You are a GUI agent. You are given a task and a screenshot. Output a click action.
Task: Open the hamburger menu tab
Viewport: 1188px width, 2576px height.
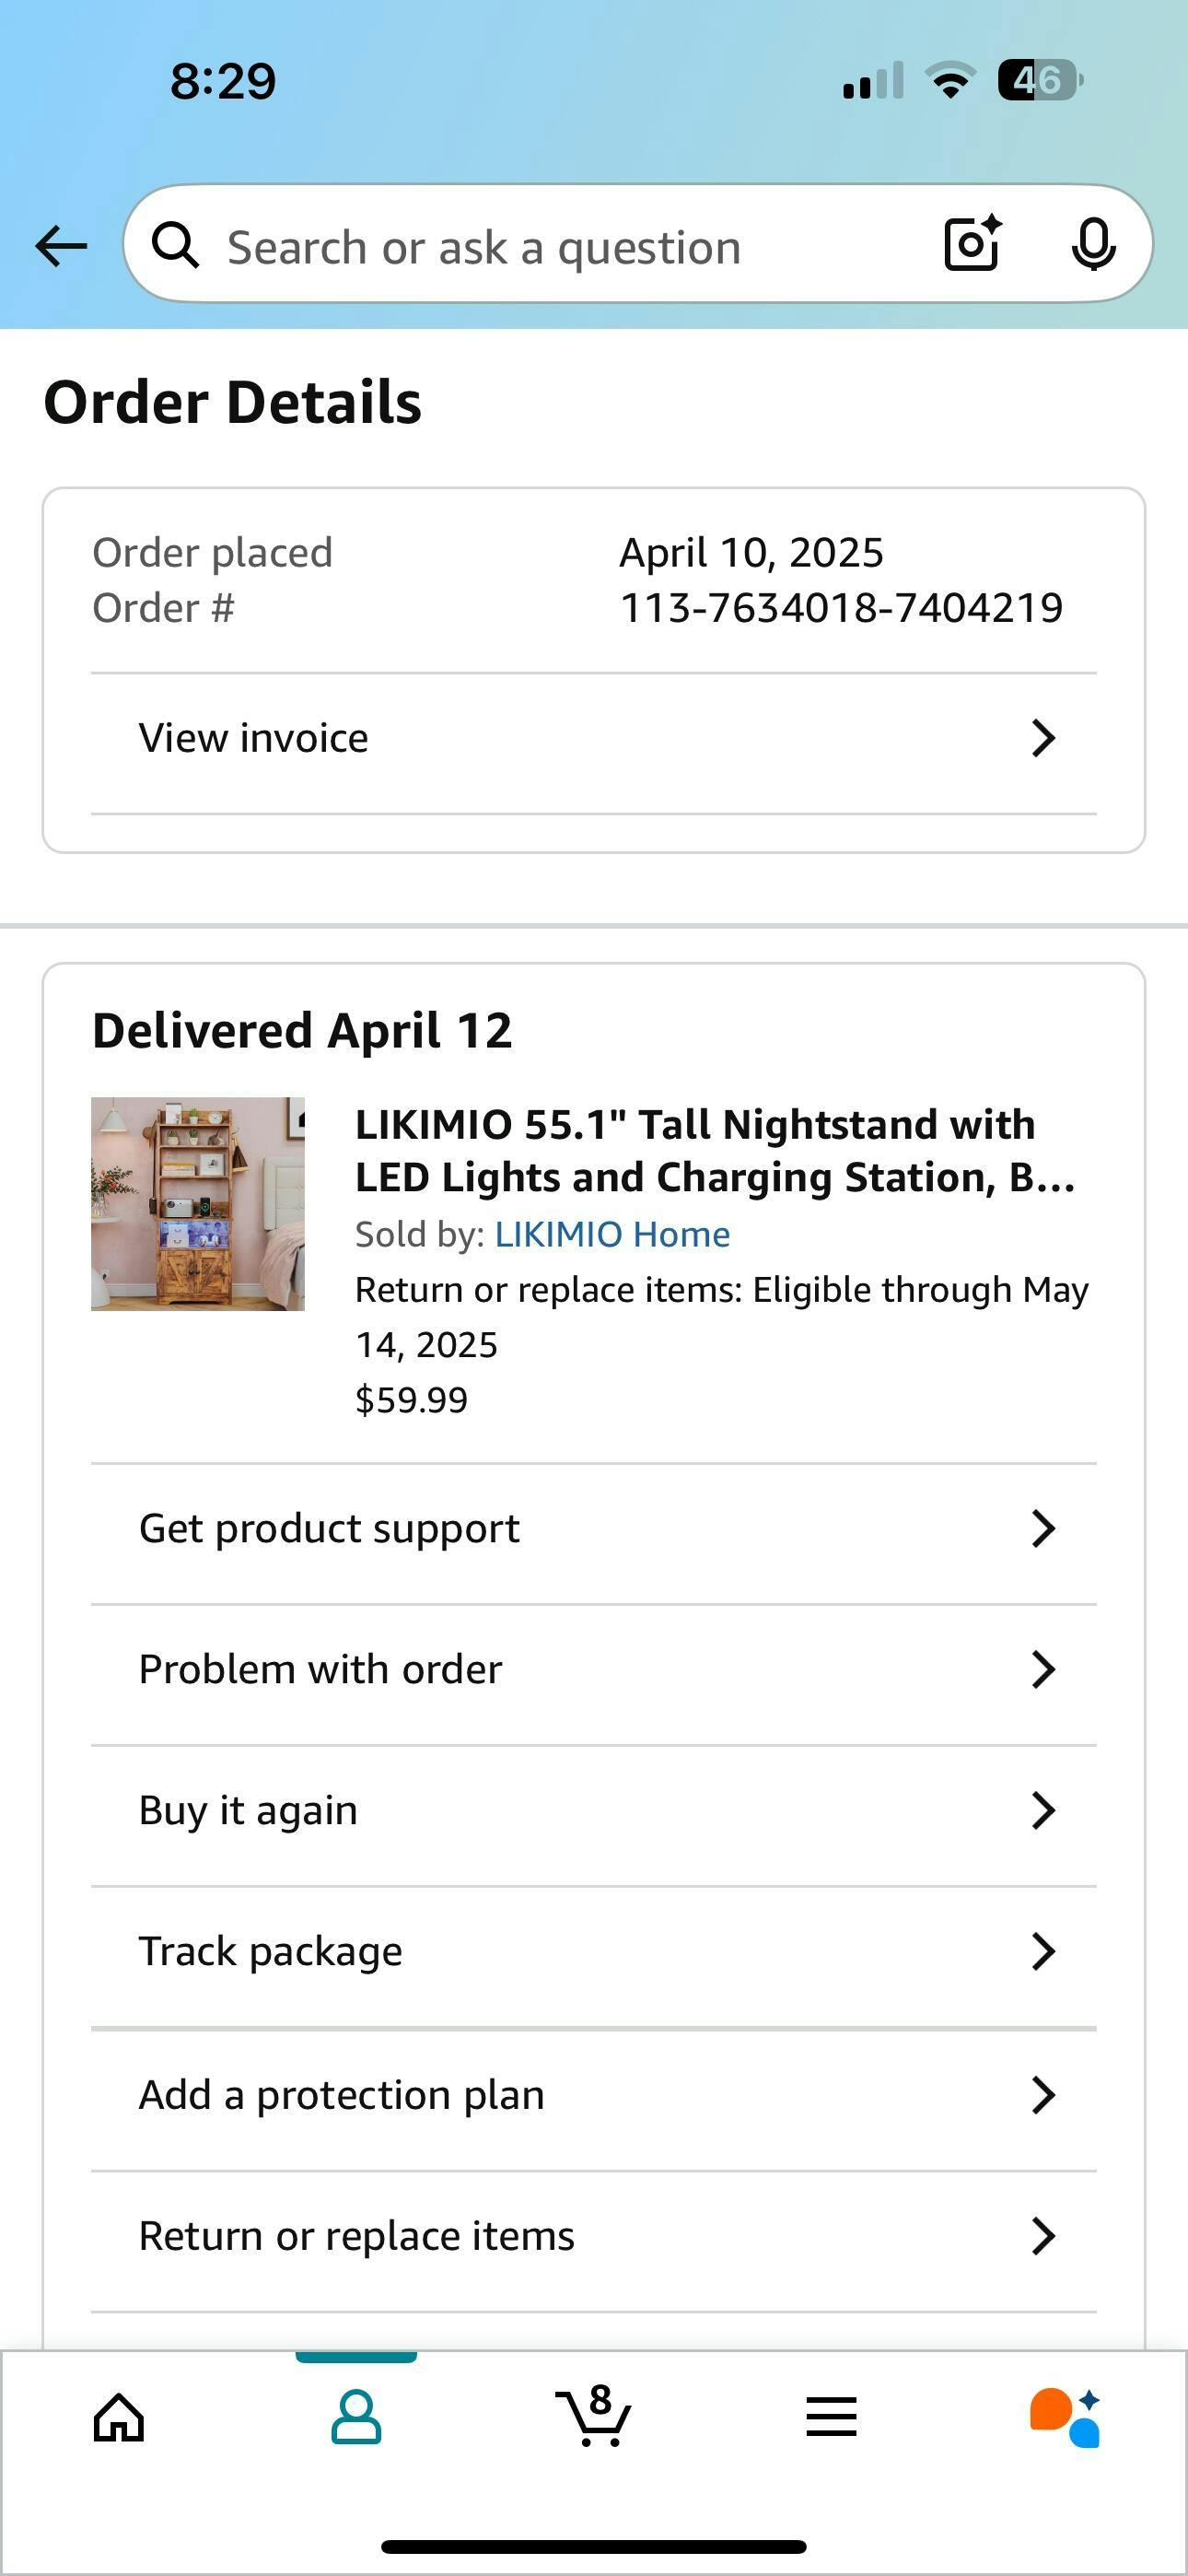tap(831, 2418)
